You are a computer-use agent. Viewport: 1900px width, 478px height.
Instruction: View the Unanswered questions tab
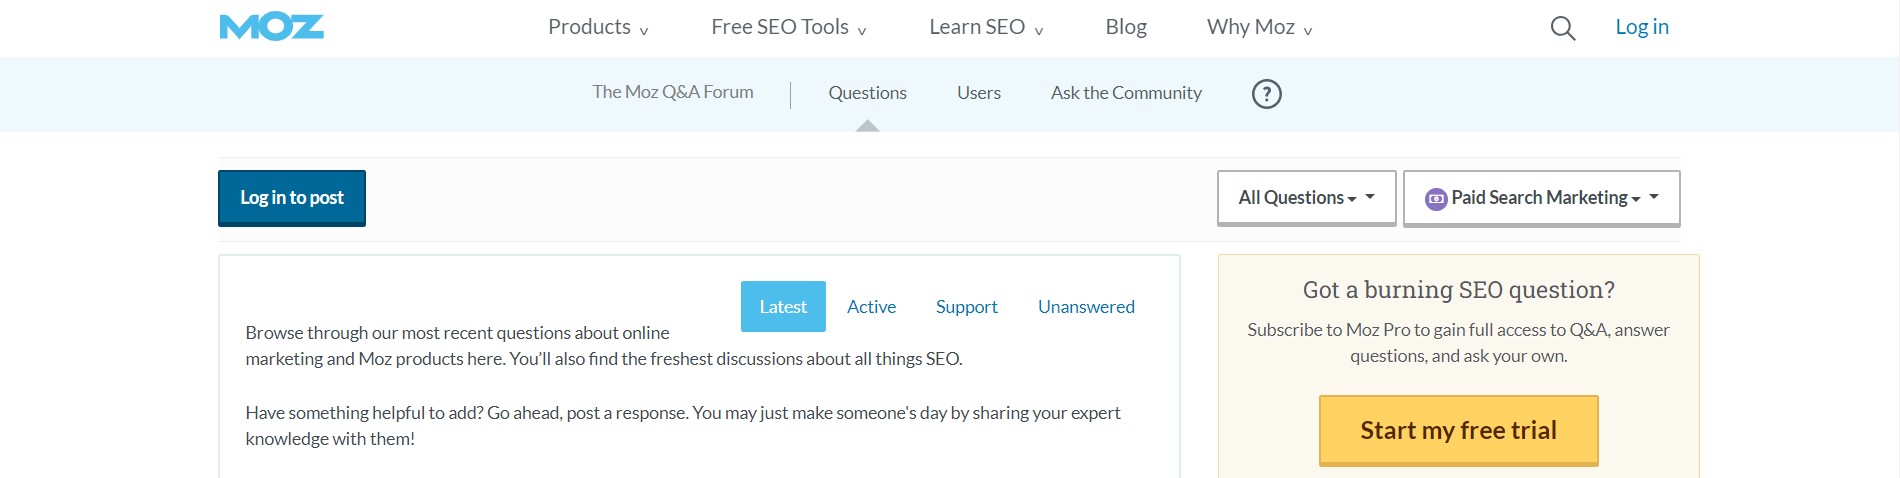point(1086,307)
